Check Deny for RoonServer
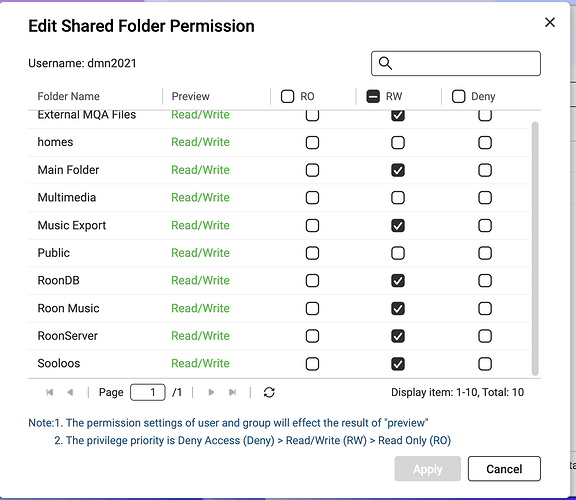Viewport: 576px width, 500px height. [x=485, y=336]
